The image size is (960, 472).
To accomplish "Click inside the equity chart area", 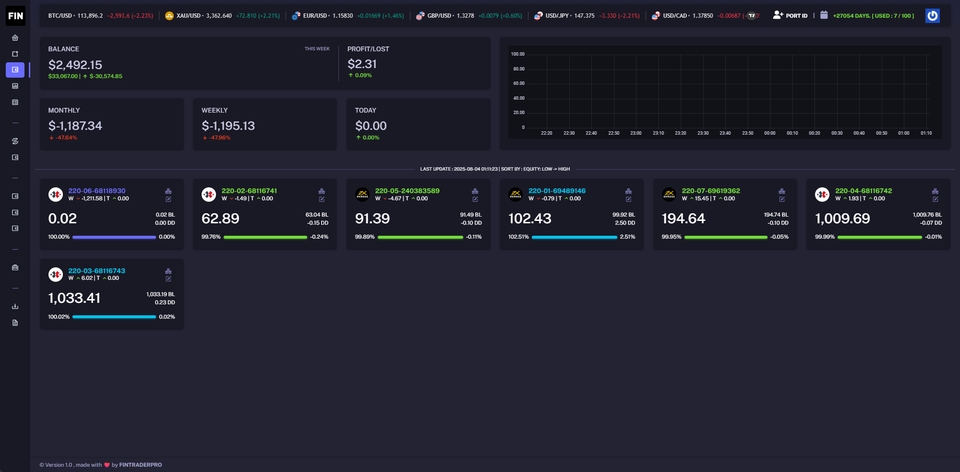I will coord(725,92).
